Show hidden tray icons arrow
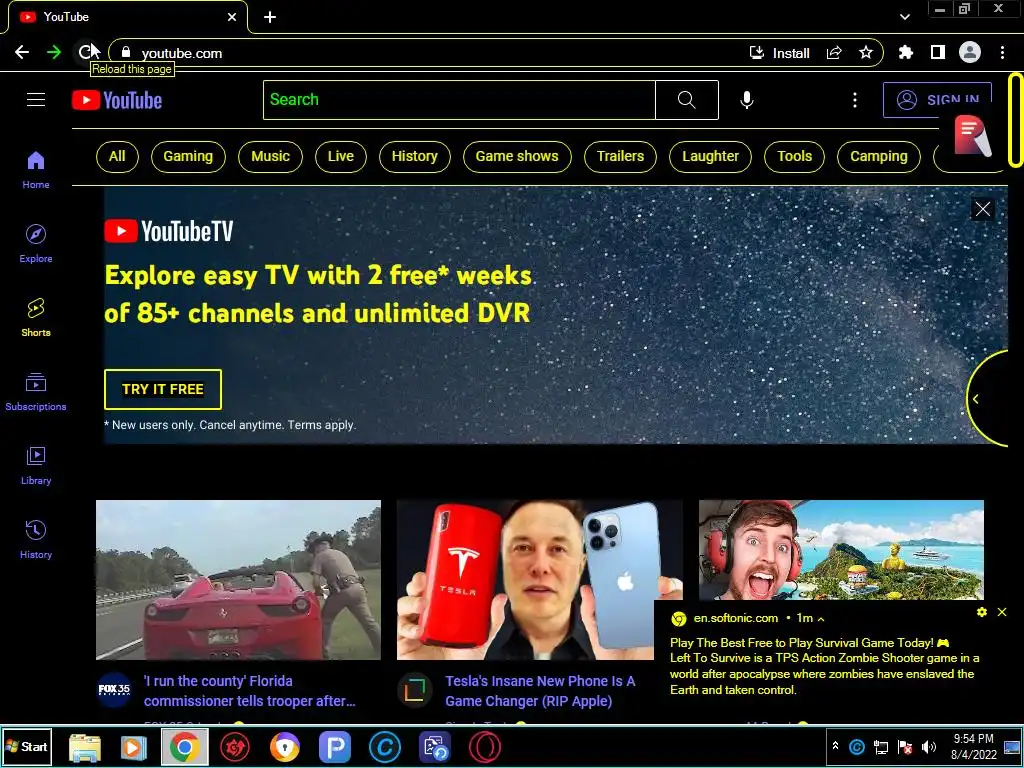This screenshot has height=768, width=1024. pos(835,746)
